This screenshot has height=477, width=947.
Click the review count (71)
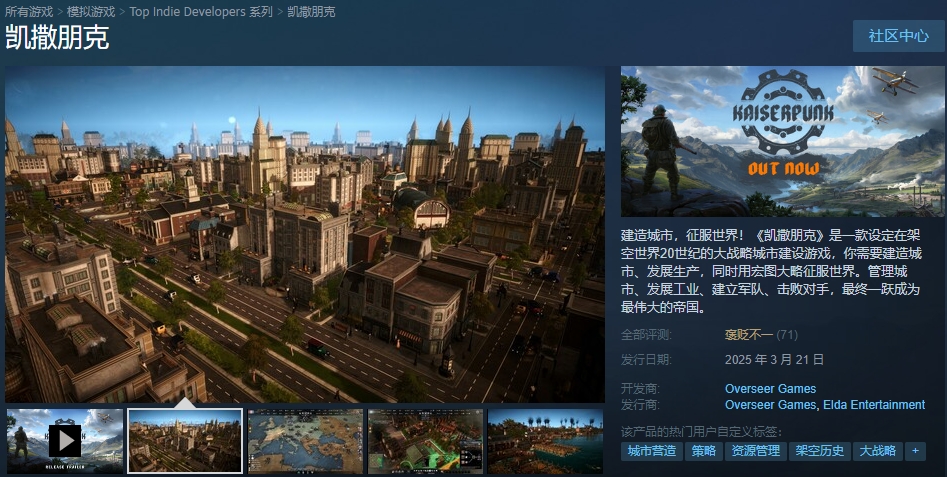pyautogui.click(x=787, y=334)
